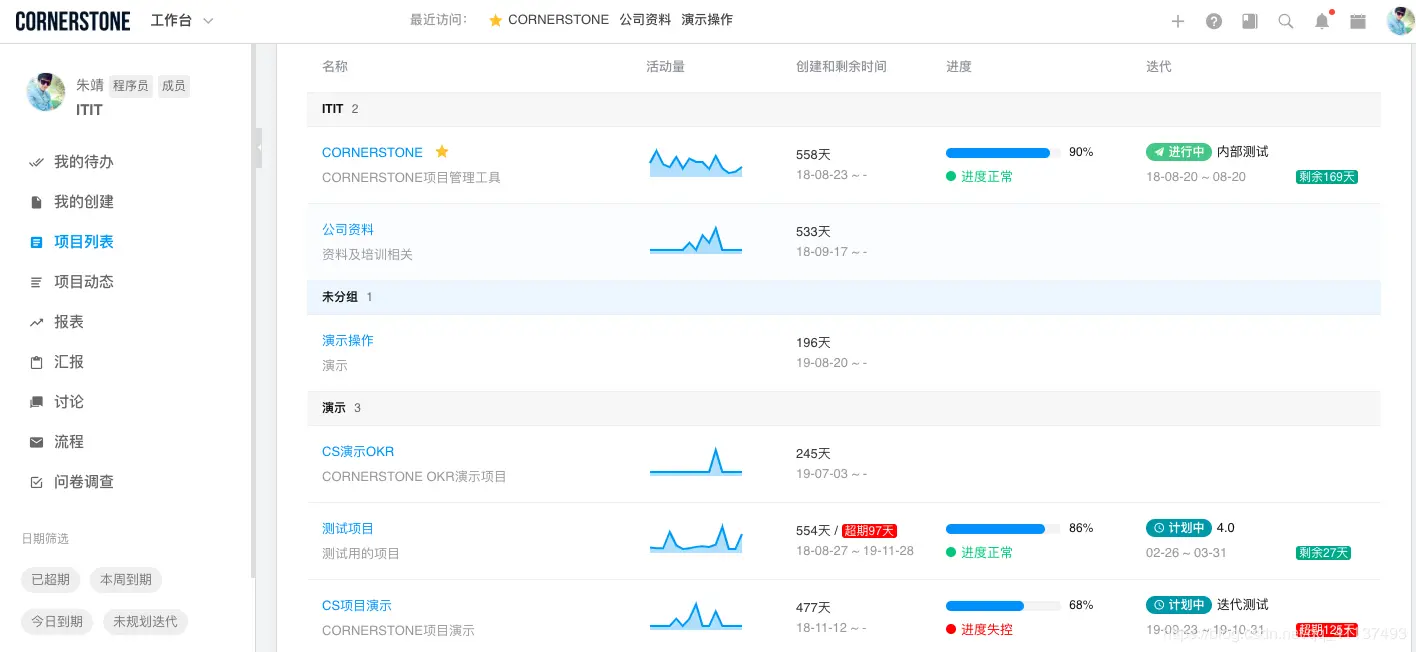Open the calendar icon in top bar

1358,19
